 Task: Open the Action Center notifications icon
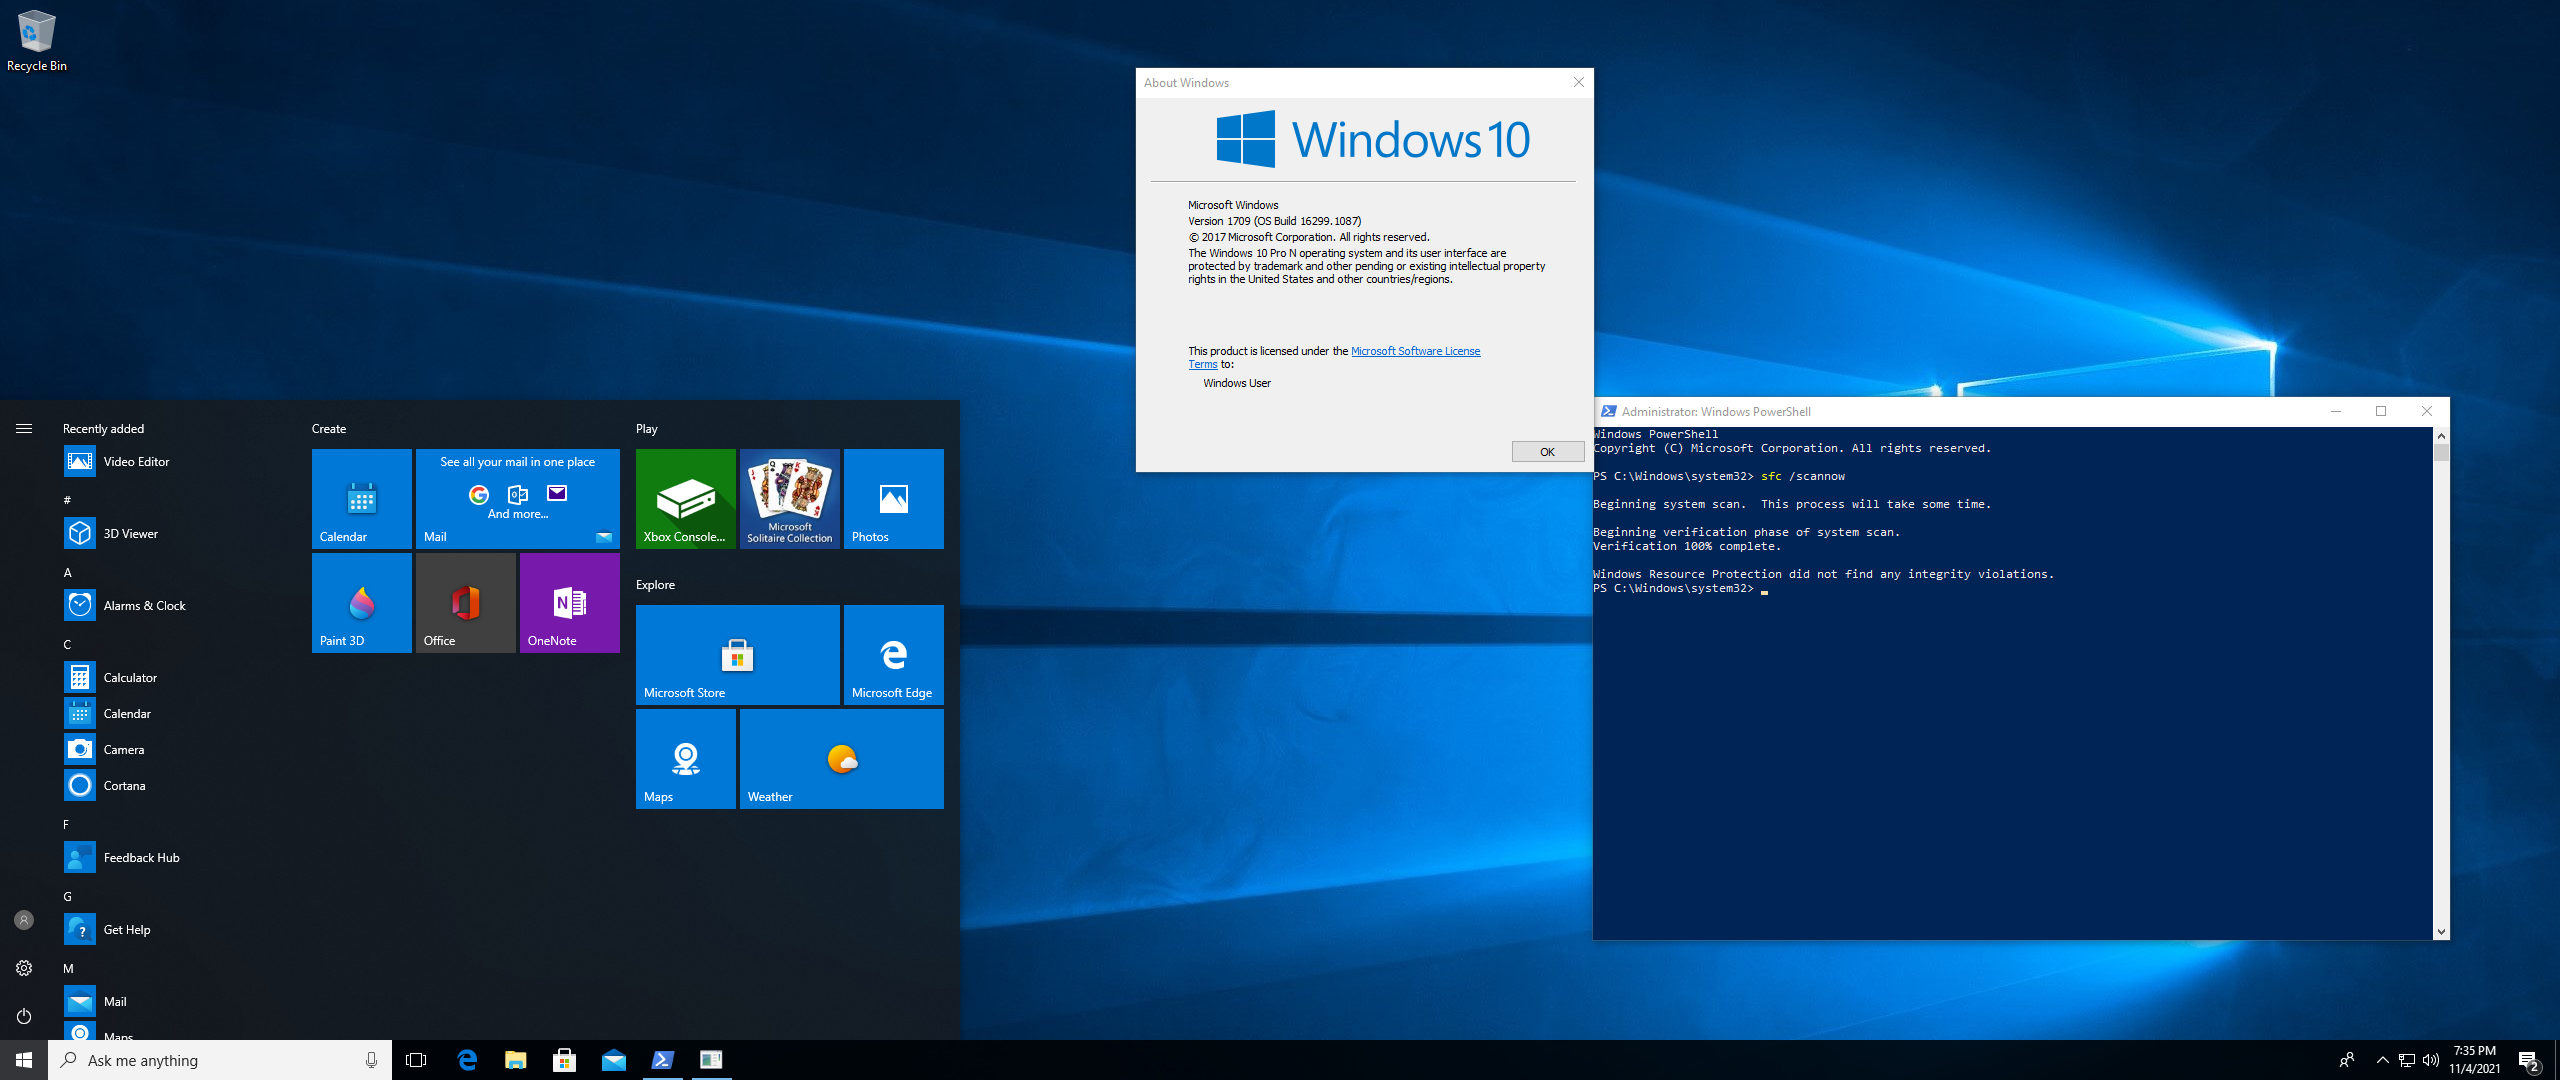2529,1060
